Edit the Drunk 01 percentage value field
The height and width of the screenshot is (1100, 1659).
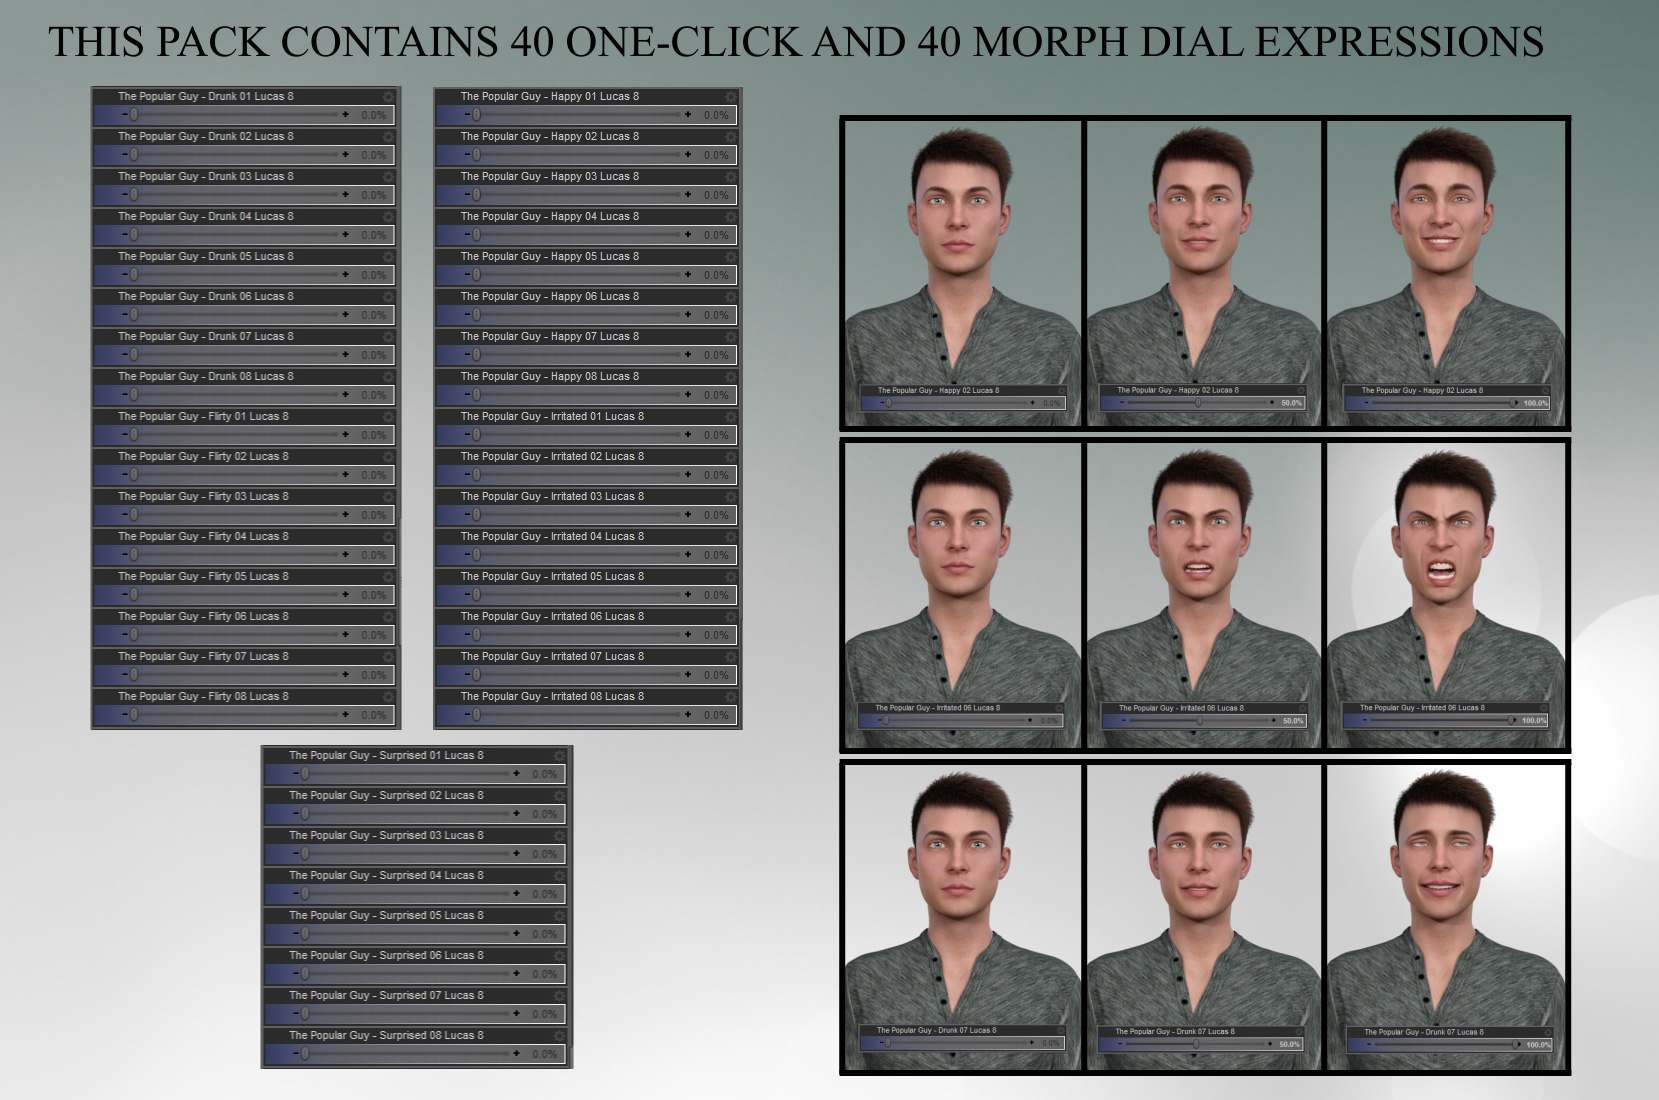[375, 115]
